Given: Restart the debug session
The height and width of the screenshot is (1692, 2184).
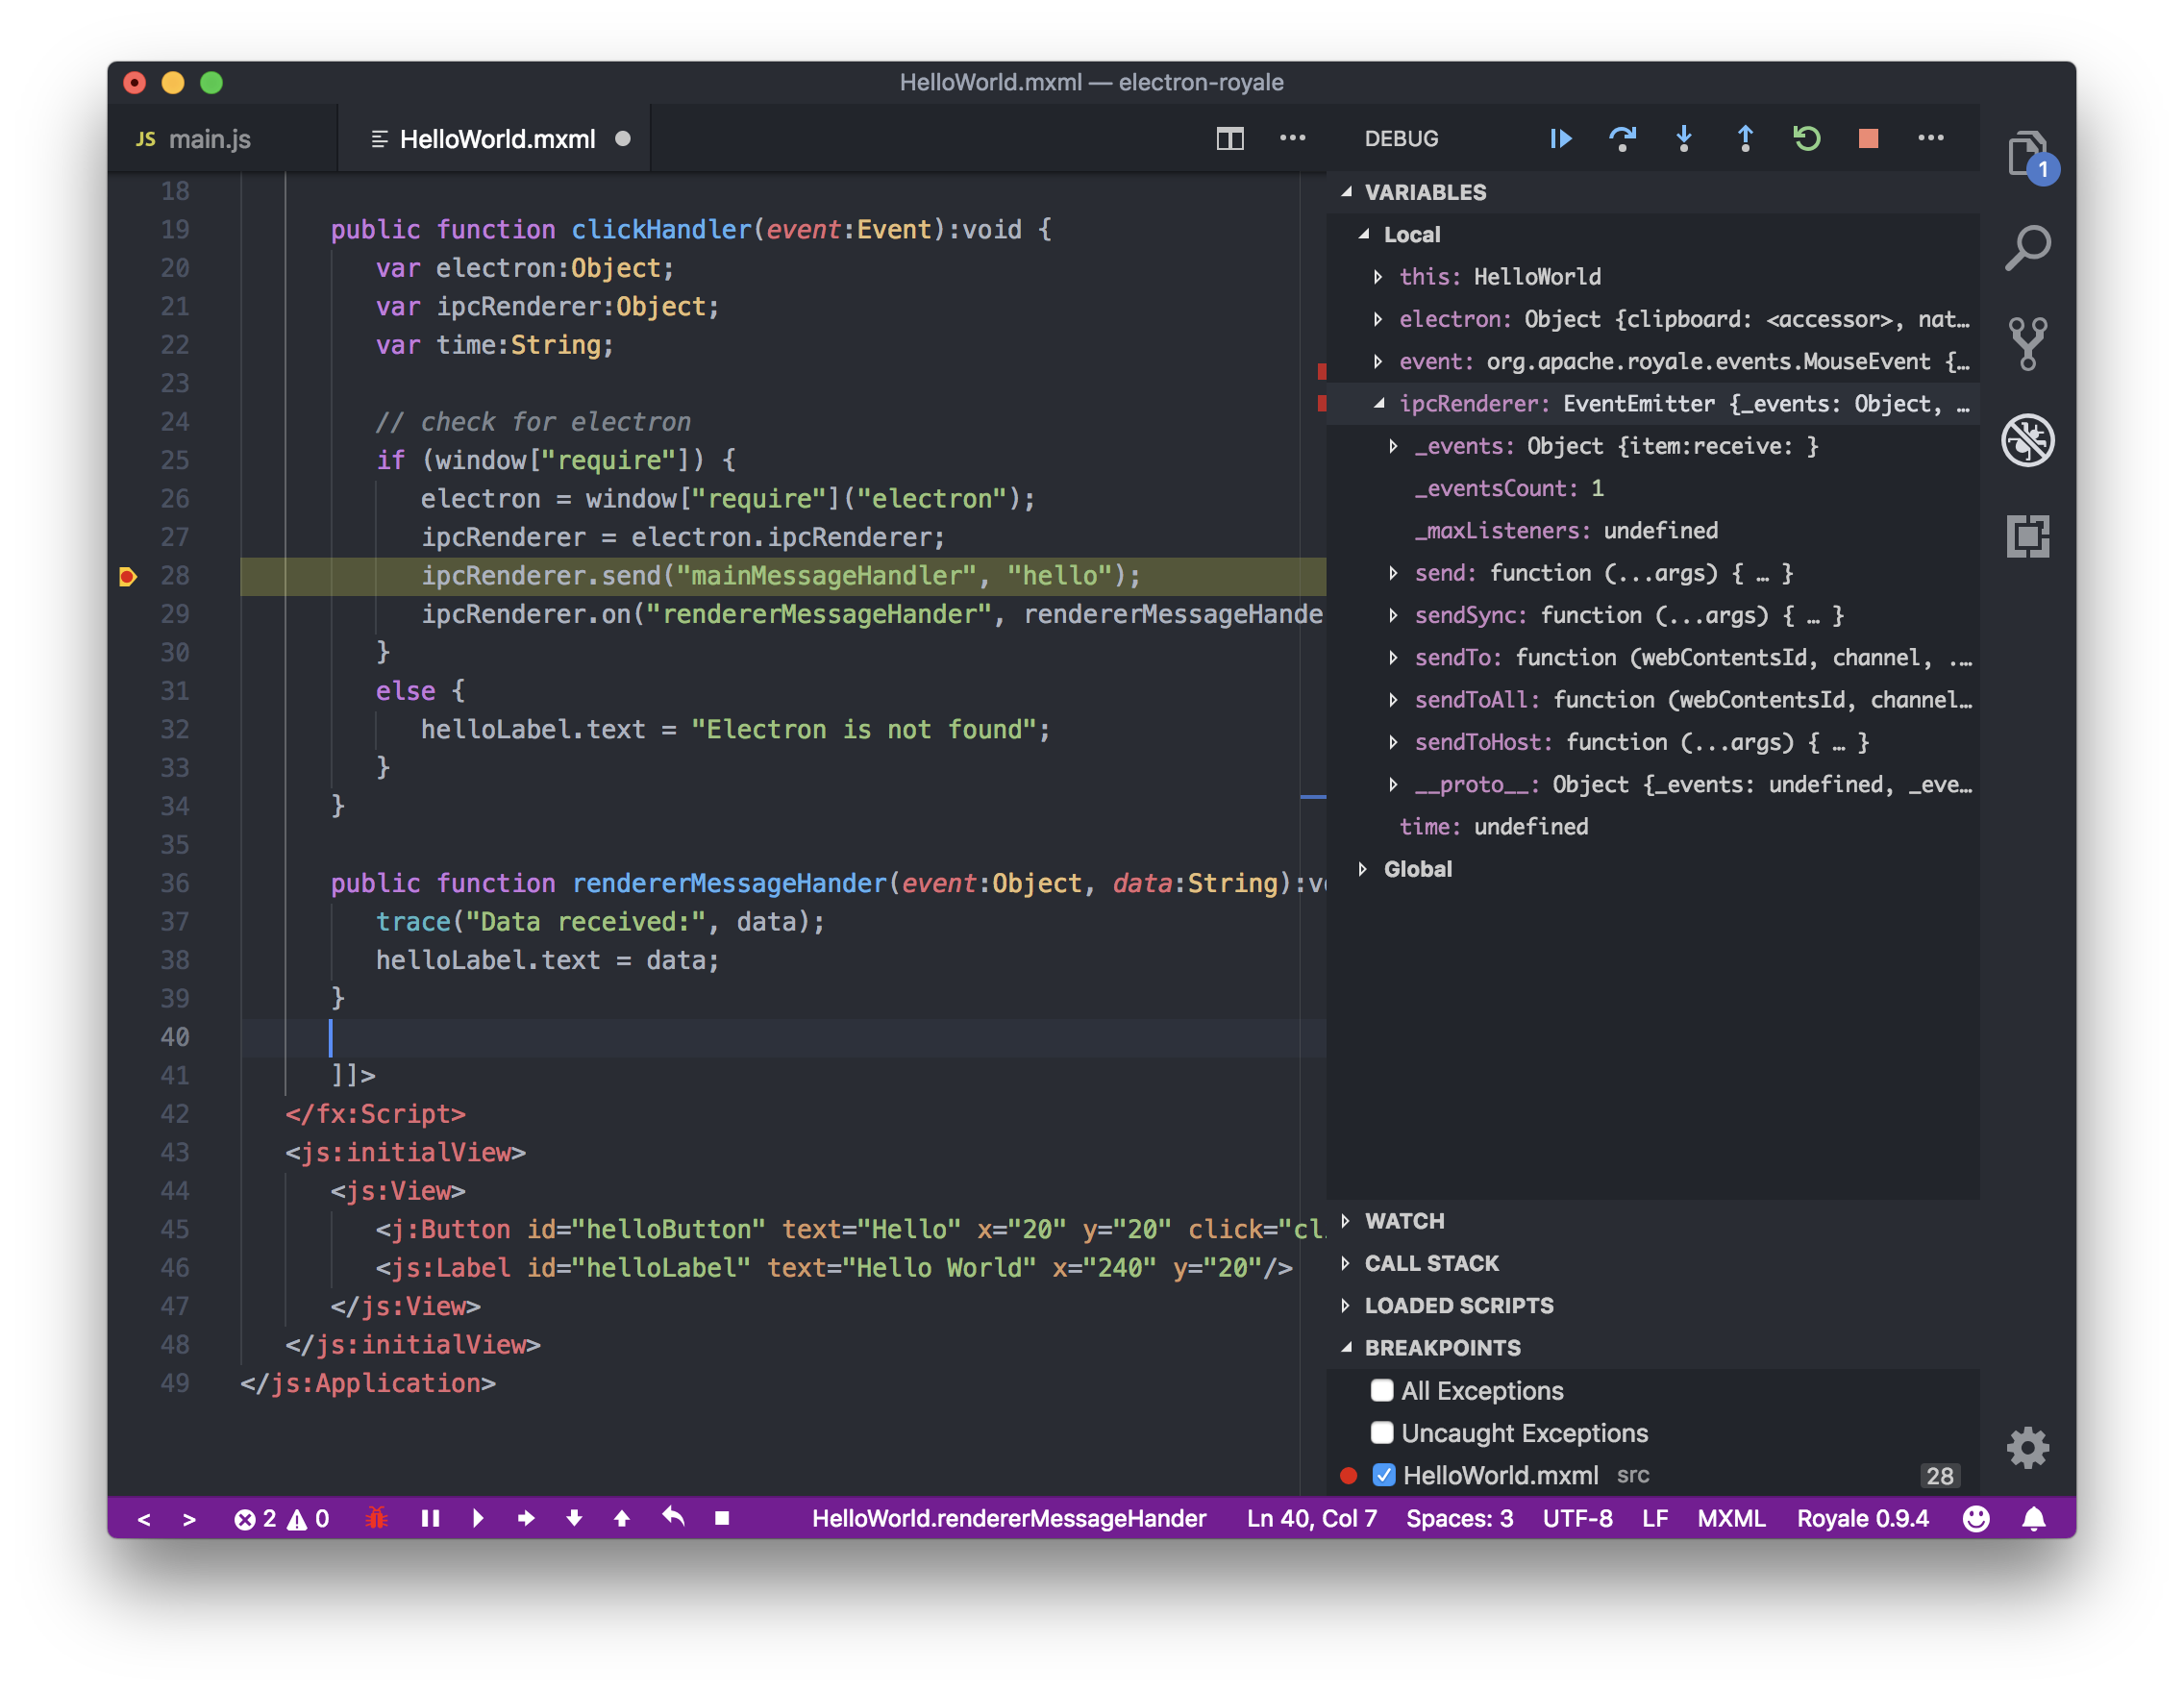Looking at the screenshot, I should (x=1806, y=138).
